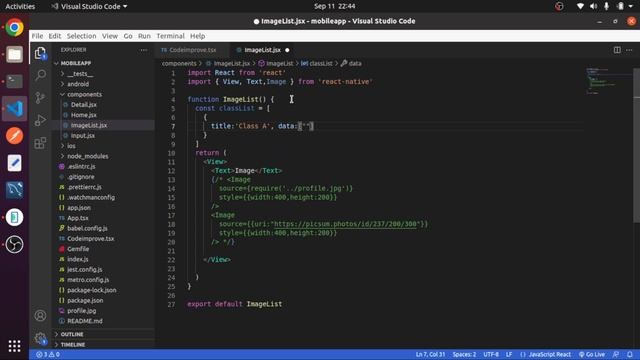Click the Split Editor icon
Screen dimensions: 640x360
coord(617,50)
